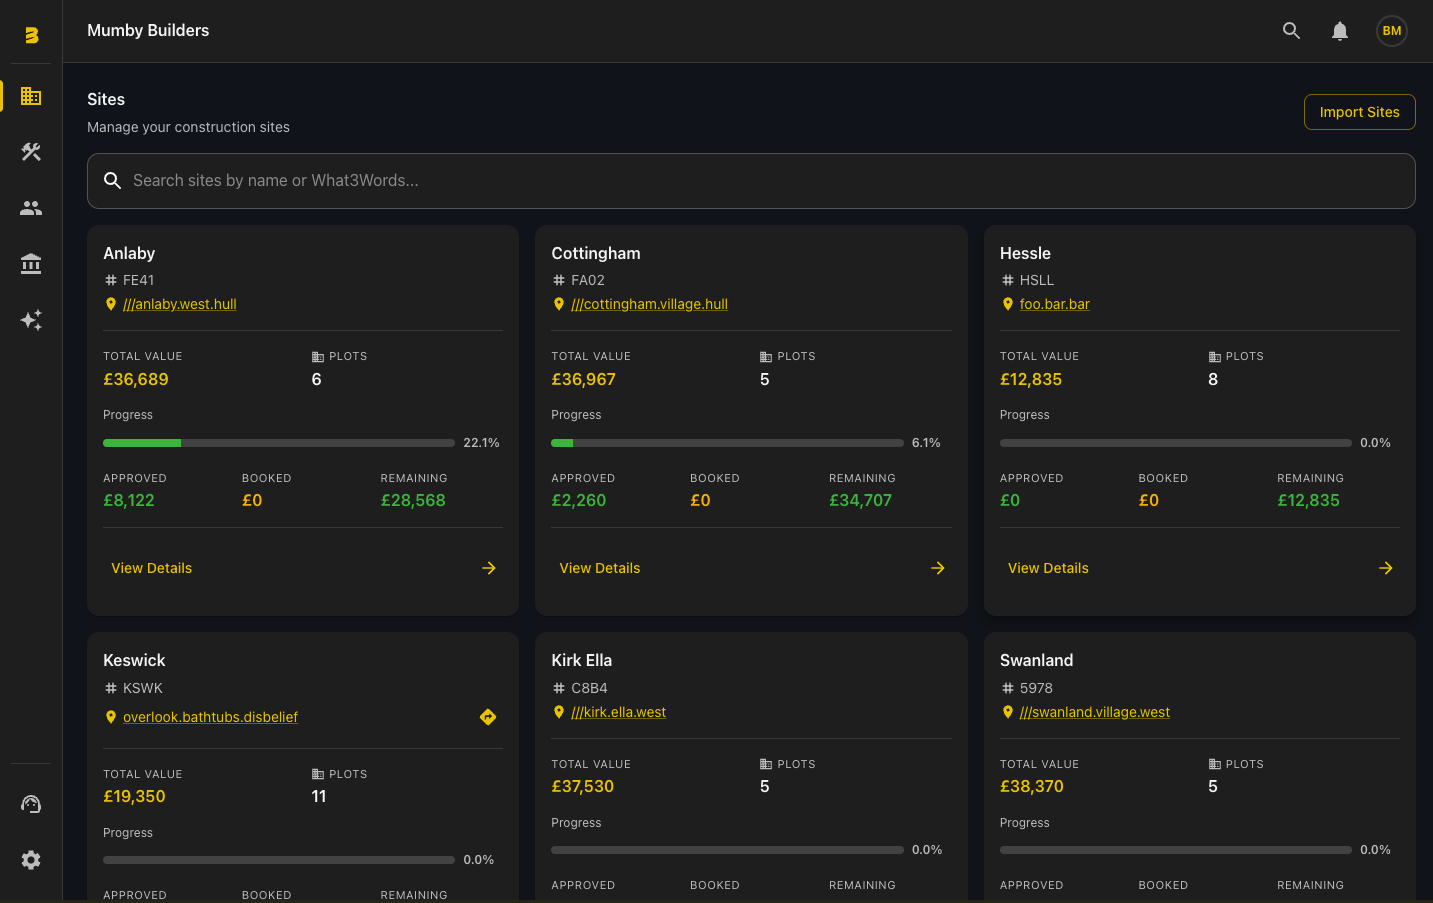
Task: Click View Details on the Anlaby card
Action: [151, 568]
